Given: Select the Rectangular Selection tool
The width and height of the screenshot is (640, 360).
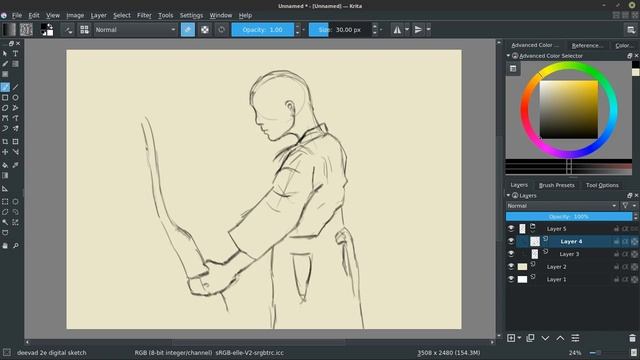Looking at the screenshot, I should point(5,202).
